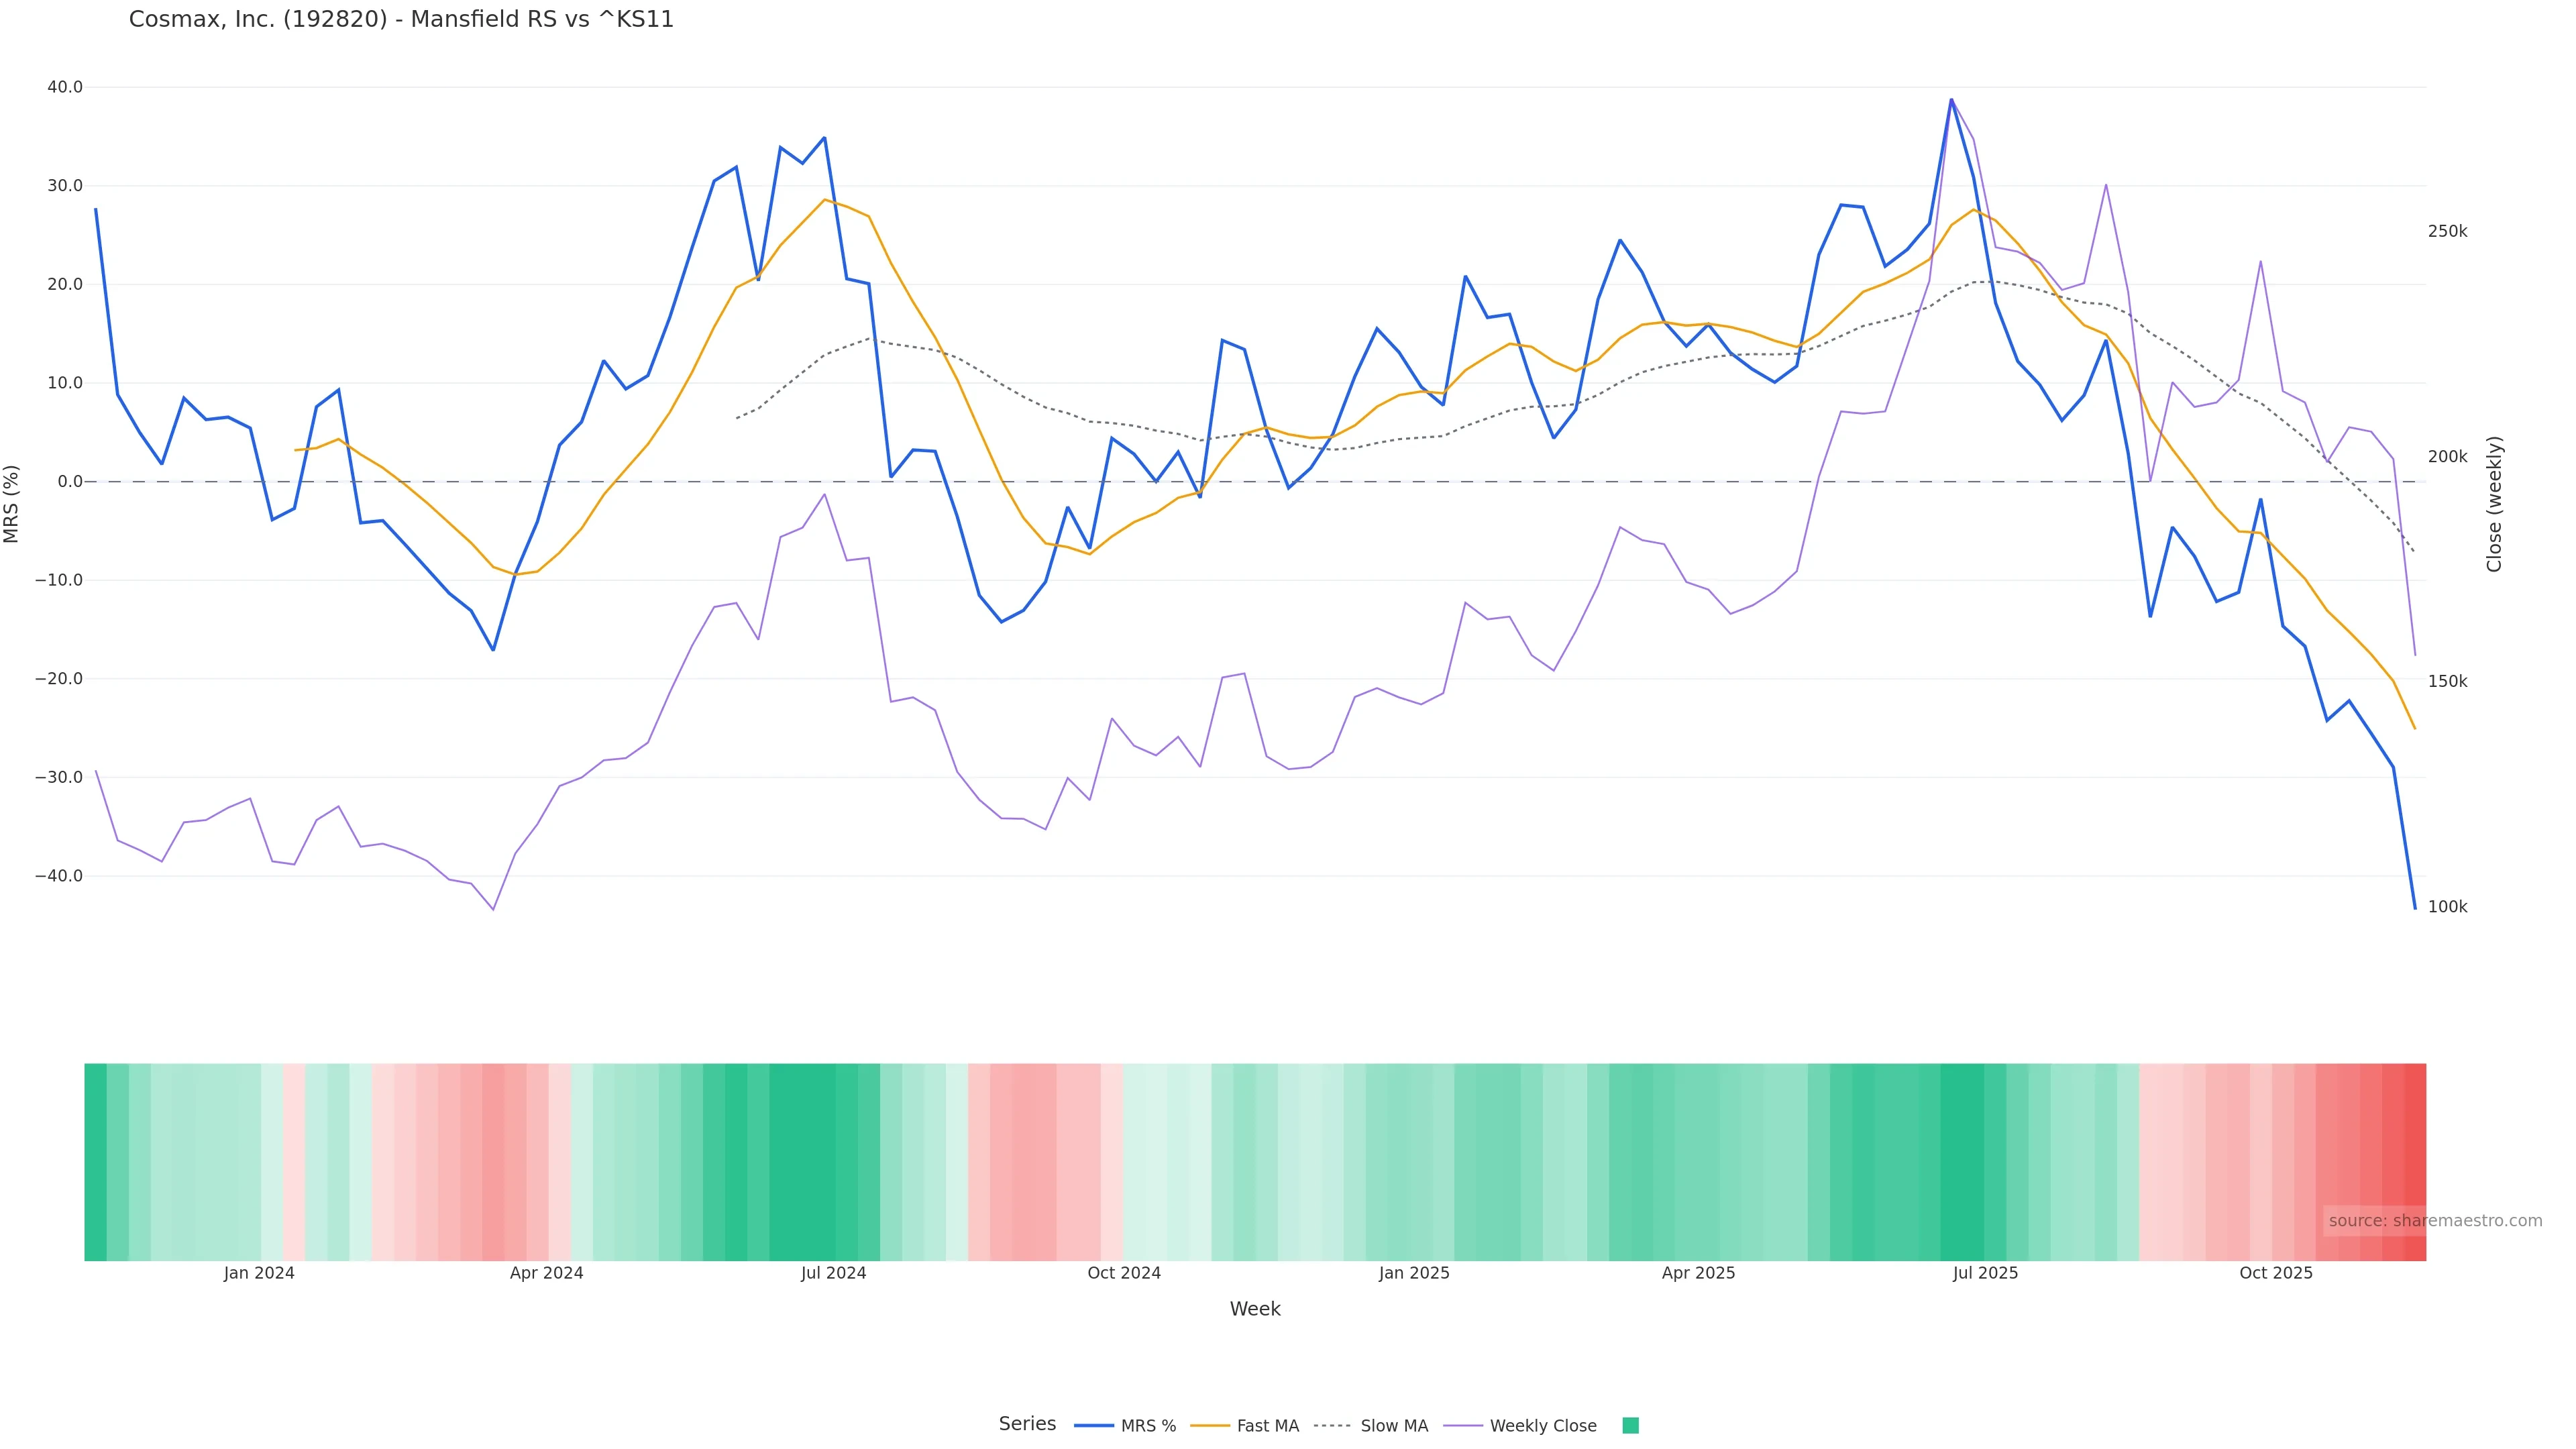Click the Jan 2025 x-axis tick label
Image resolution: width=2576 pixels, height=1449 pixels.
[x=1413, y=1273]
